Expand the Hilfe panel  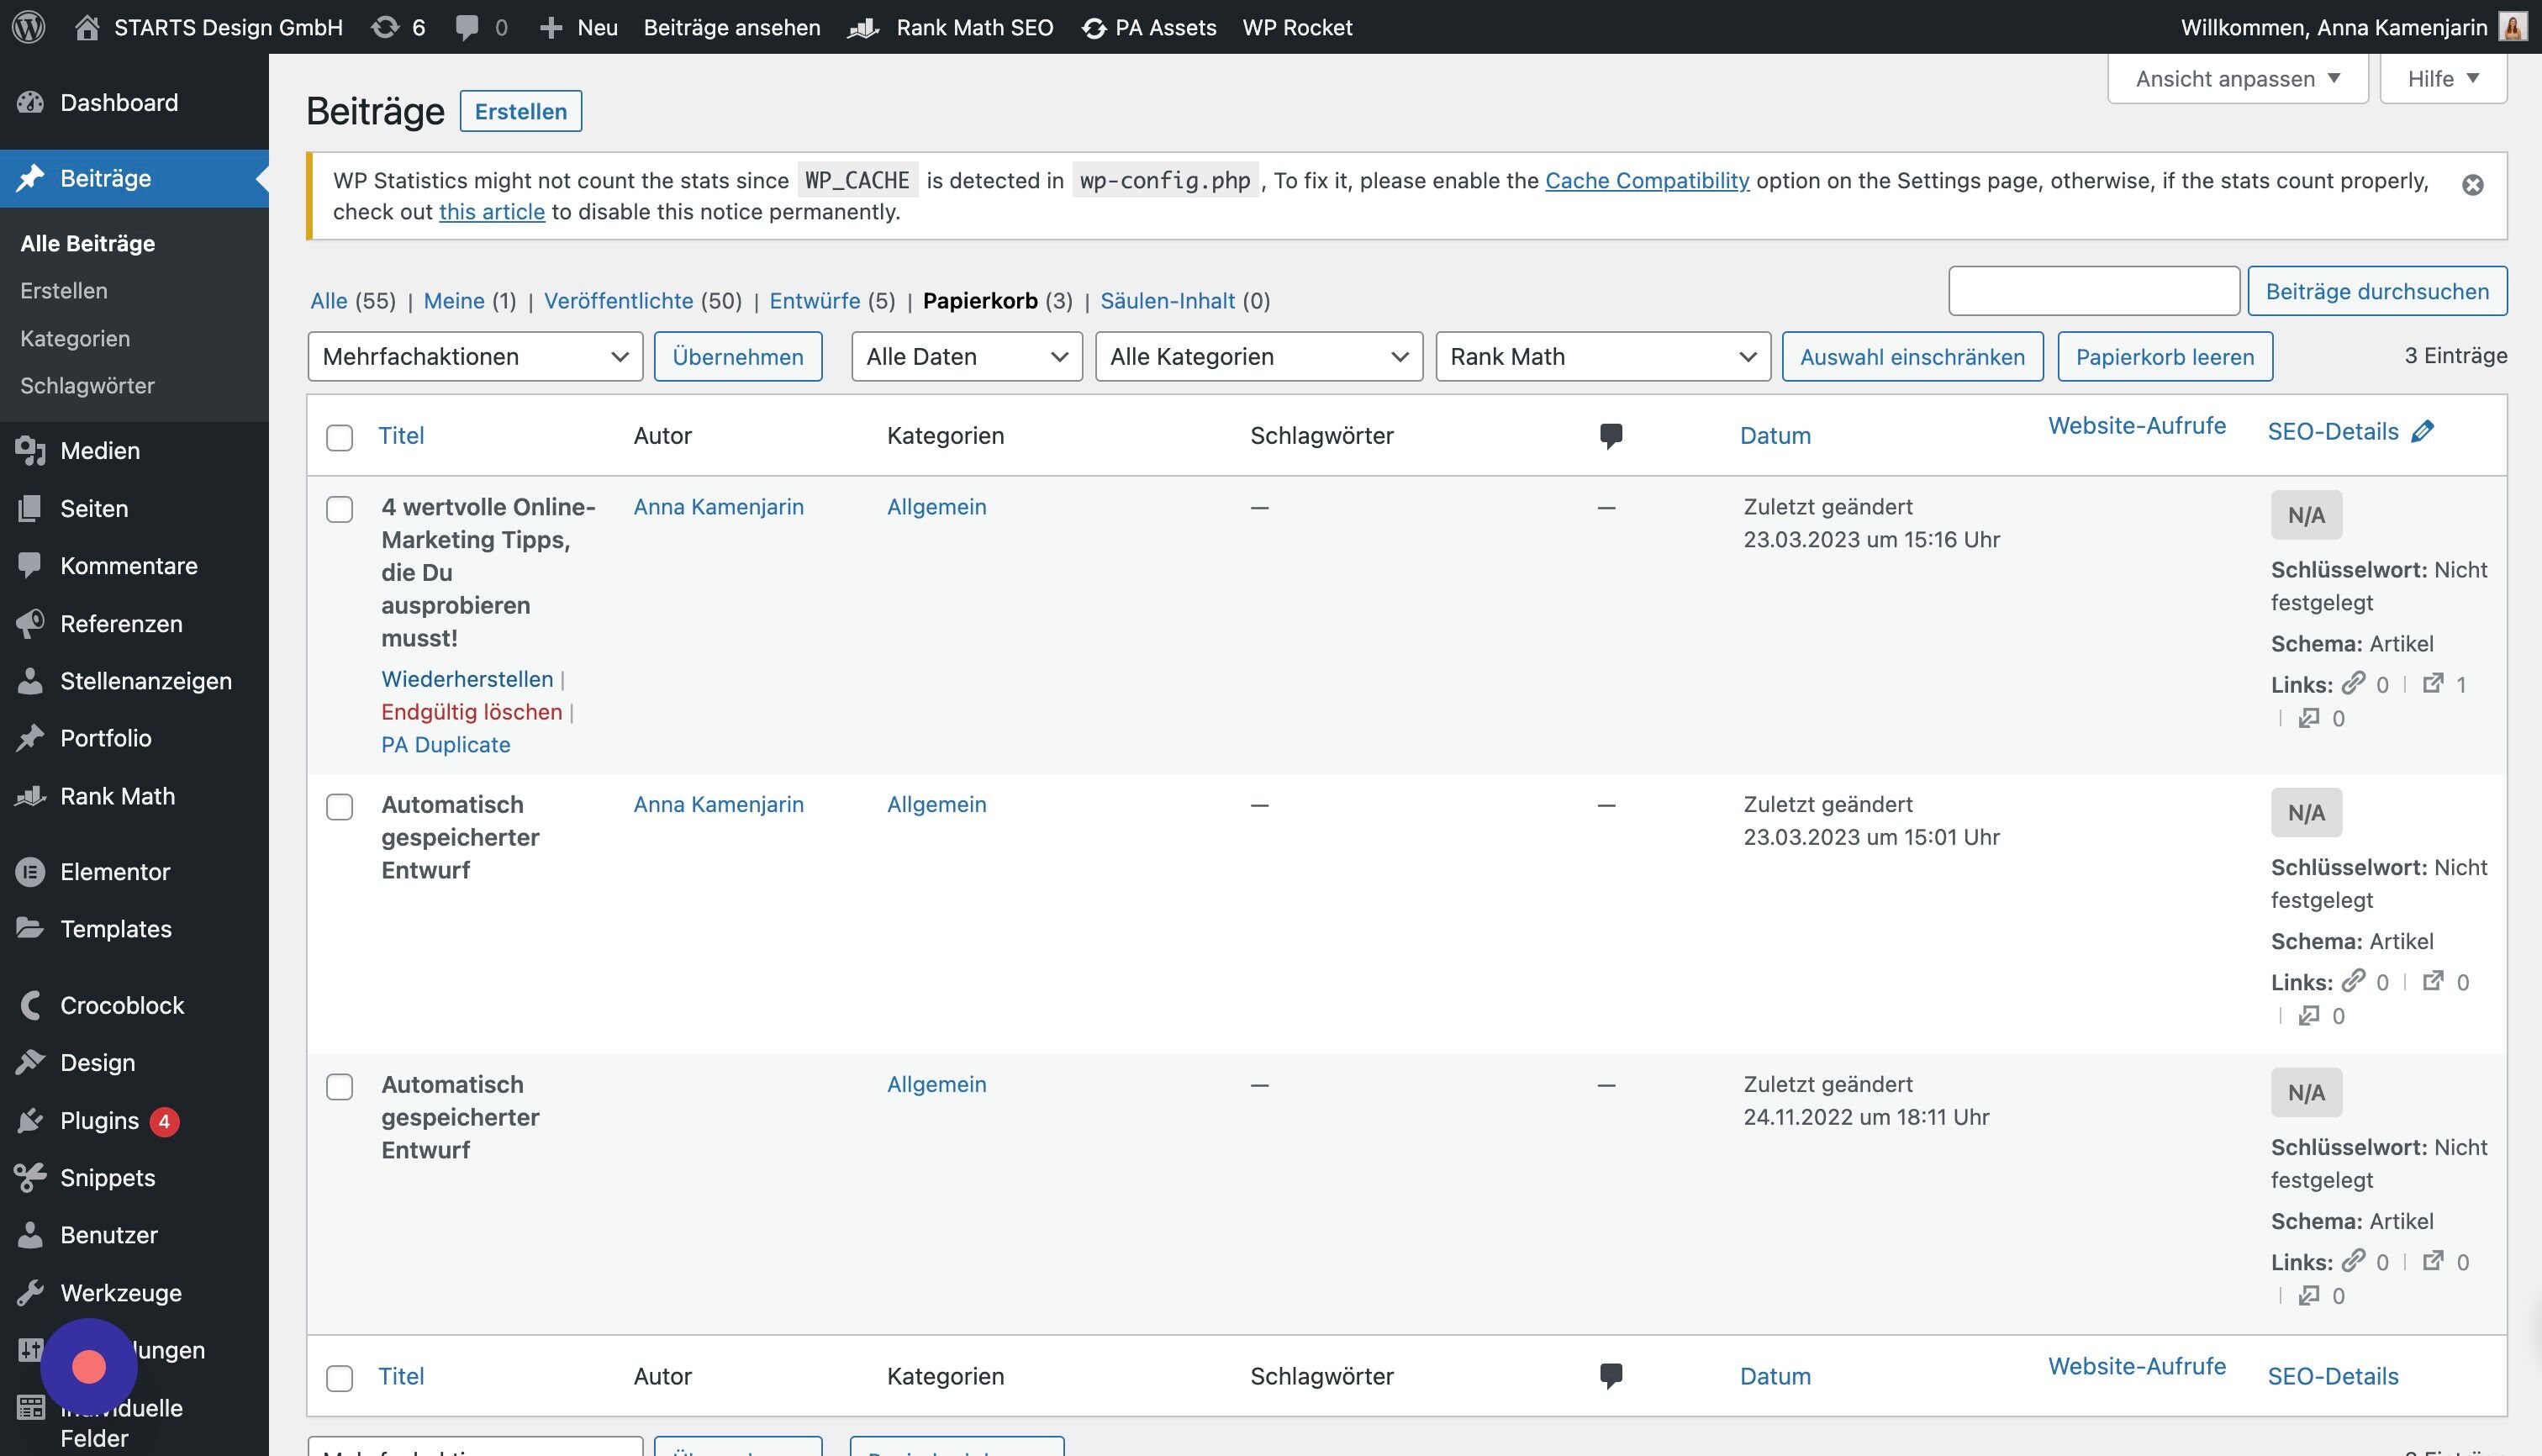coord(2442,78)
